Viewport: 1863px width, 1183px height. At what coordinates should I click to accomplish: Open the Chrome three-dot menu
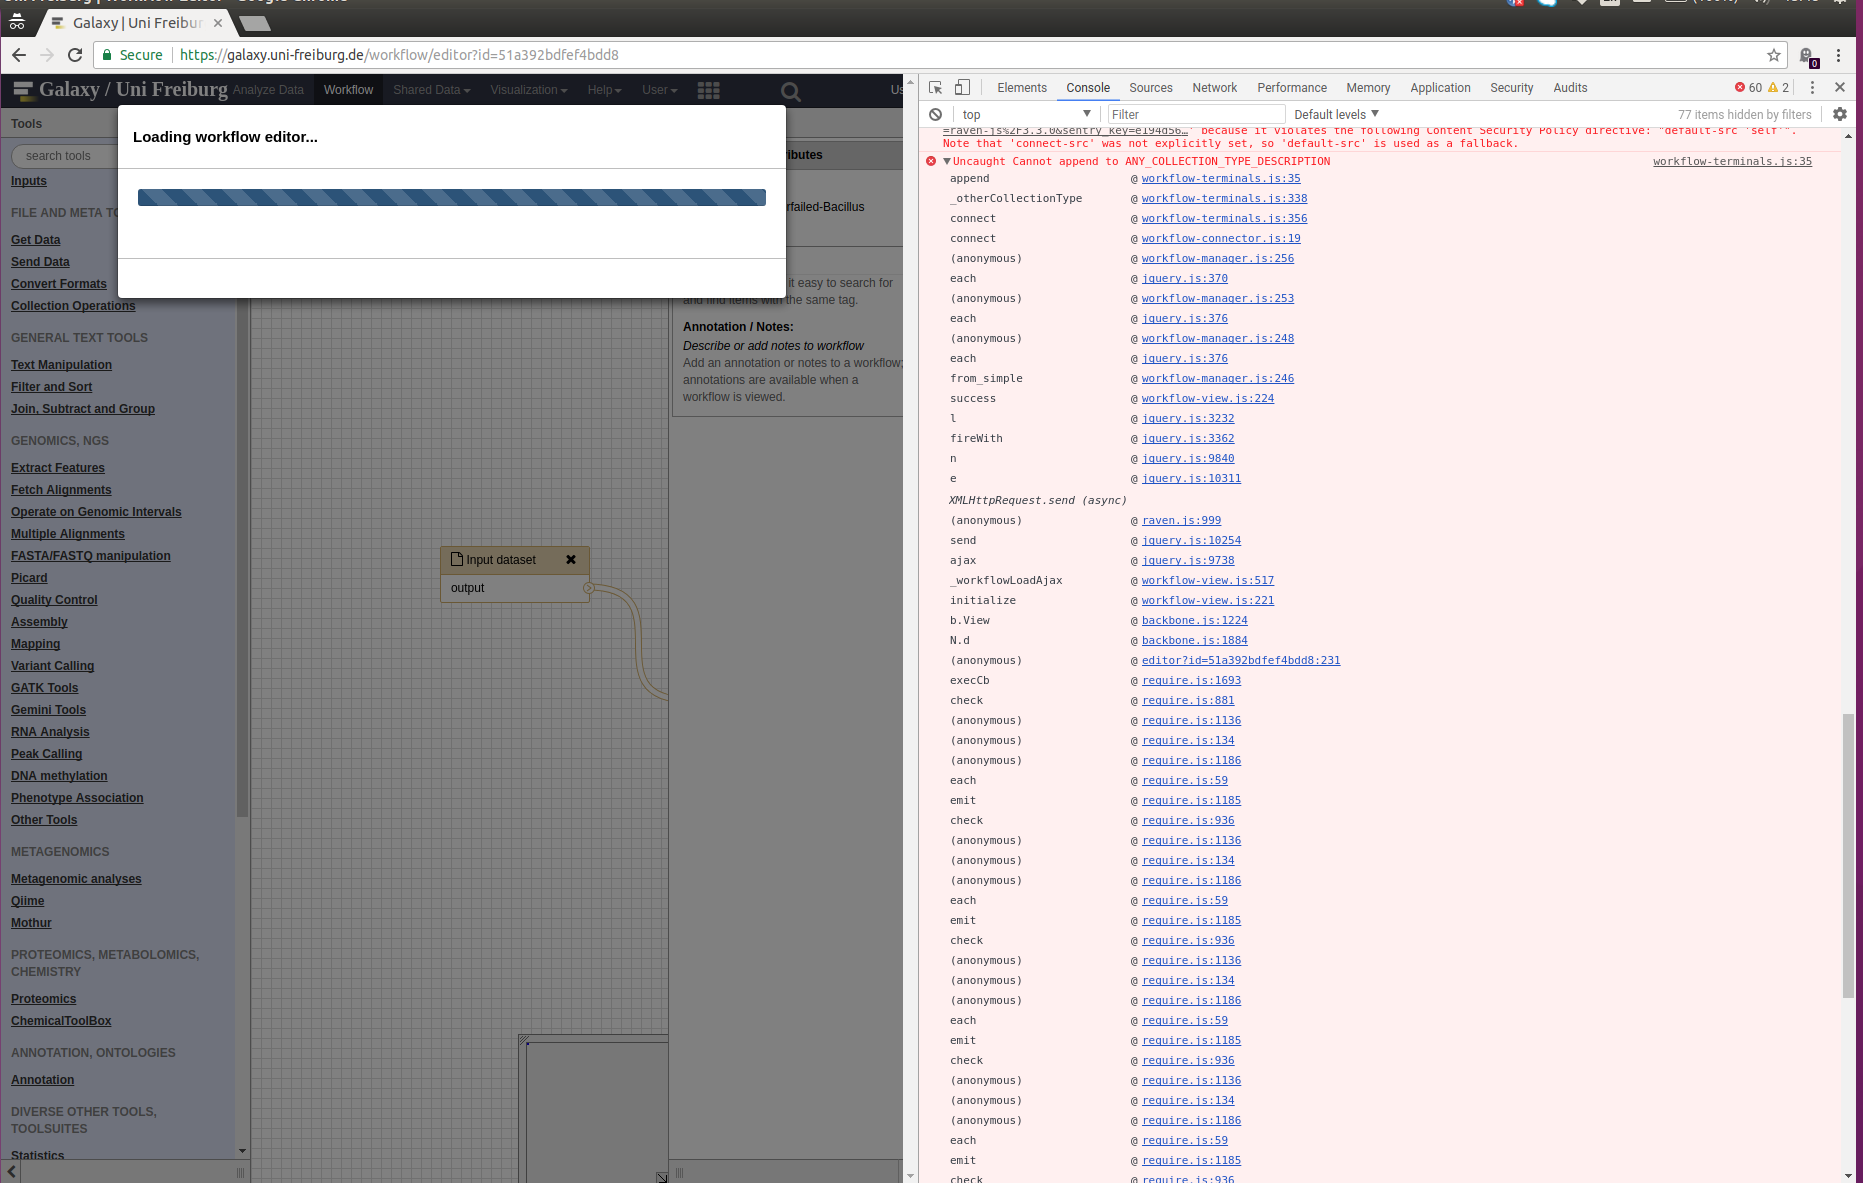1838,55
